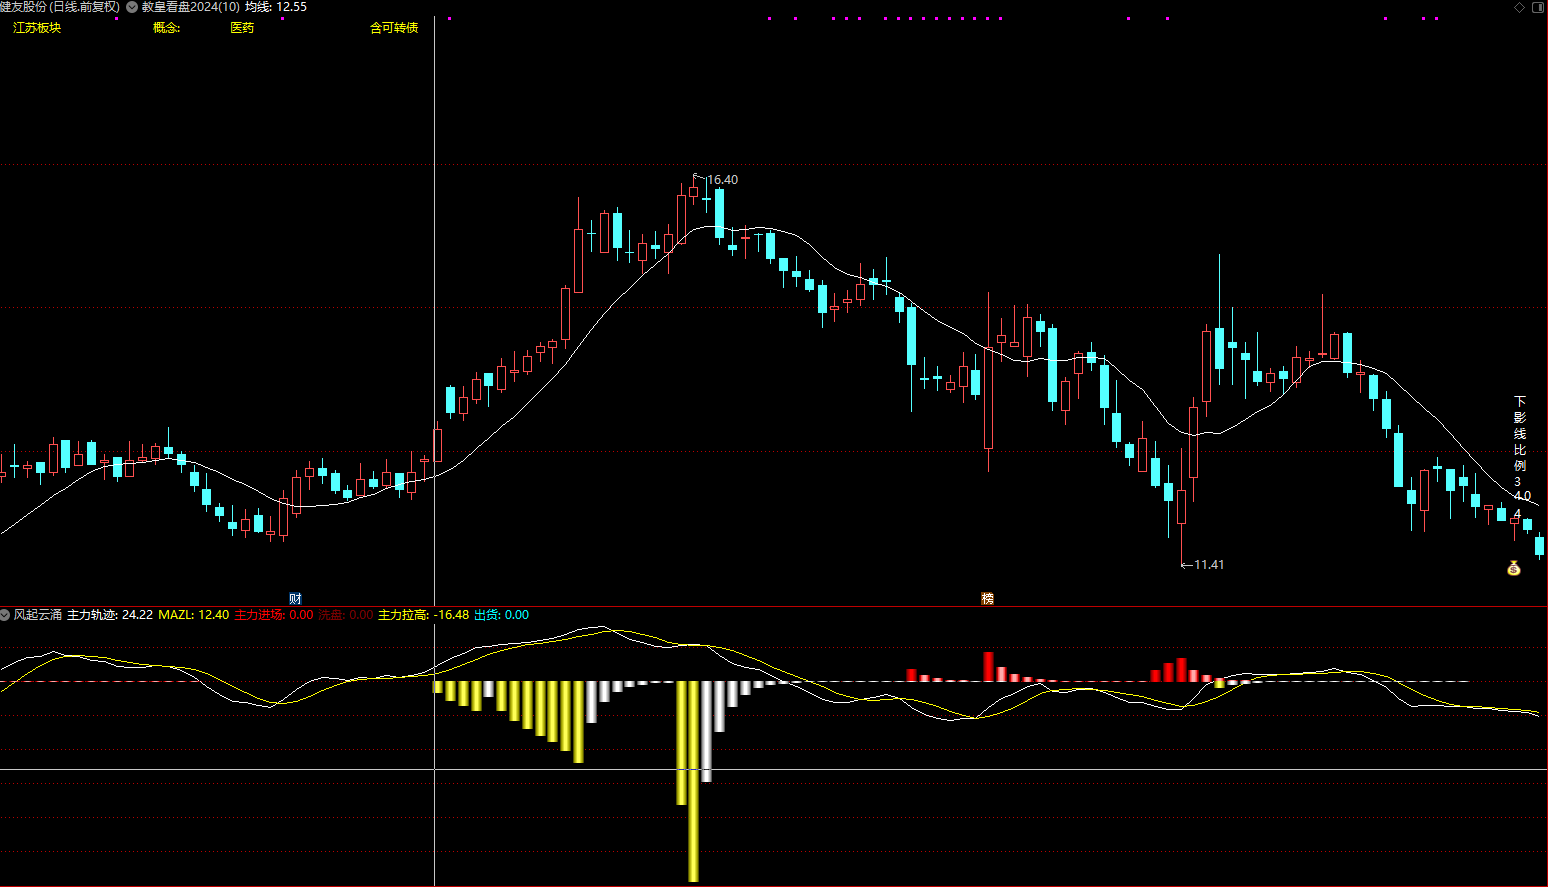Image resolution: width=1548 pixels, height=887 pixels.
Task: Open the 风起云涌 indicator dropdown arrow
Action: tap(5, 615)
